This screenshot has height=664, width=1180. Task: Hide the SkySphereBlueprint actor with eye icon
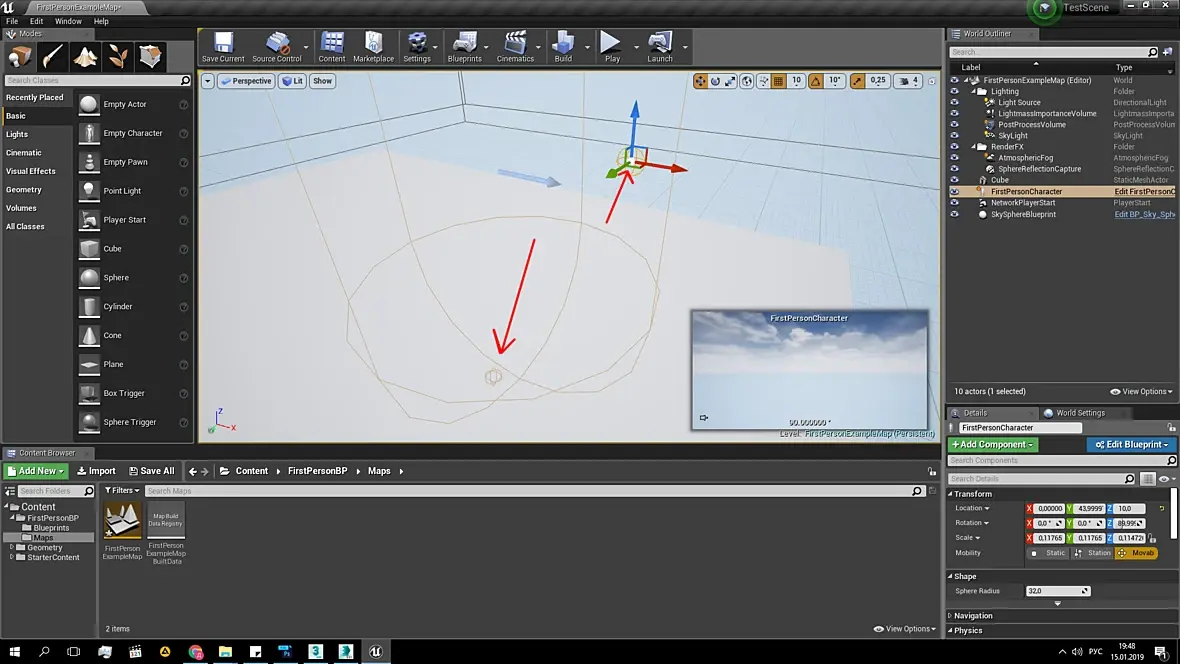(x=954, y=214)
